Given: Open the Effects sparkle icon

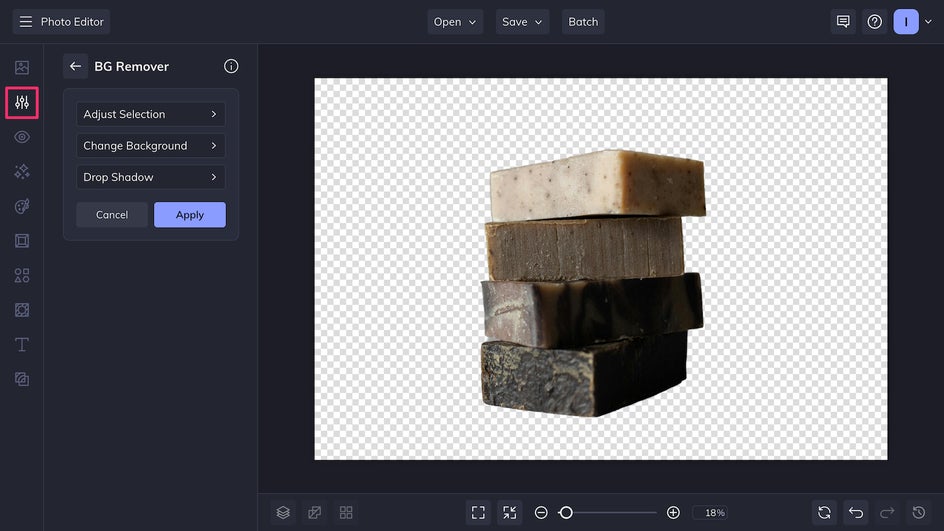Looking at the screenshot, I should click(x=22, y=172).
